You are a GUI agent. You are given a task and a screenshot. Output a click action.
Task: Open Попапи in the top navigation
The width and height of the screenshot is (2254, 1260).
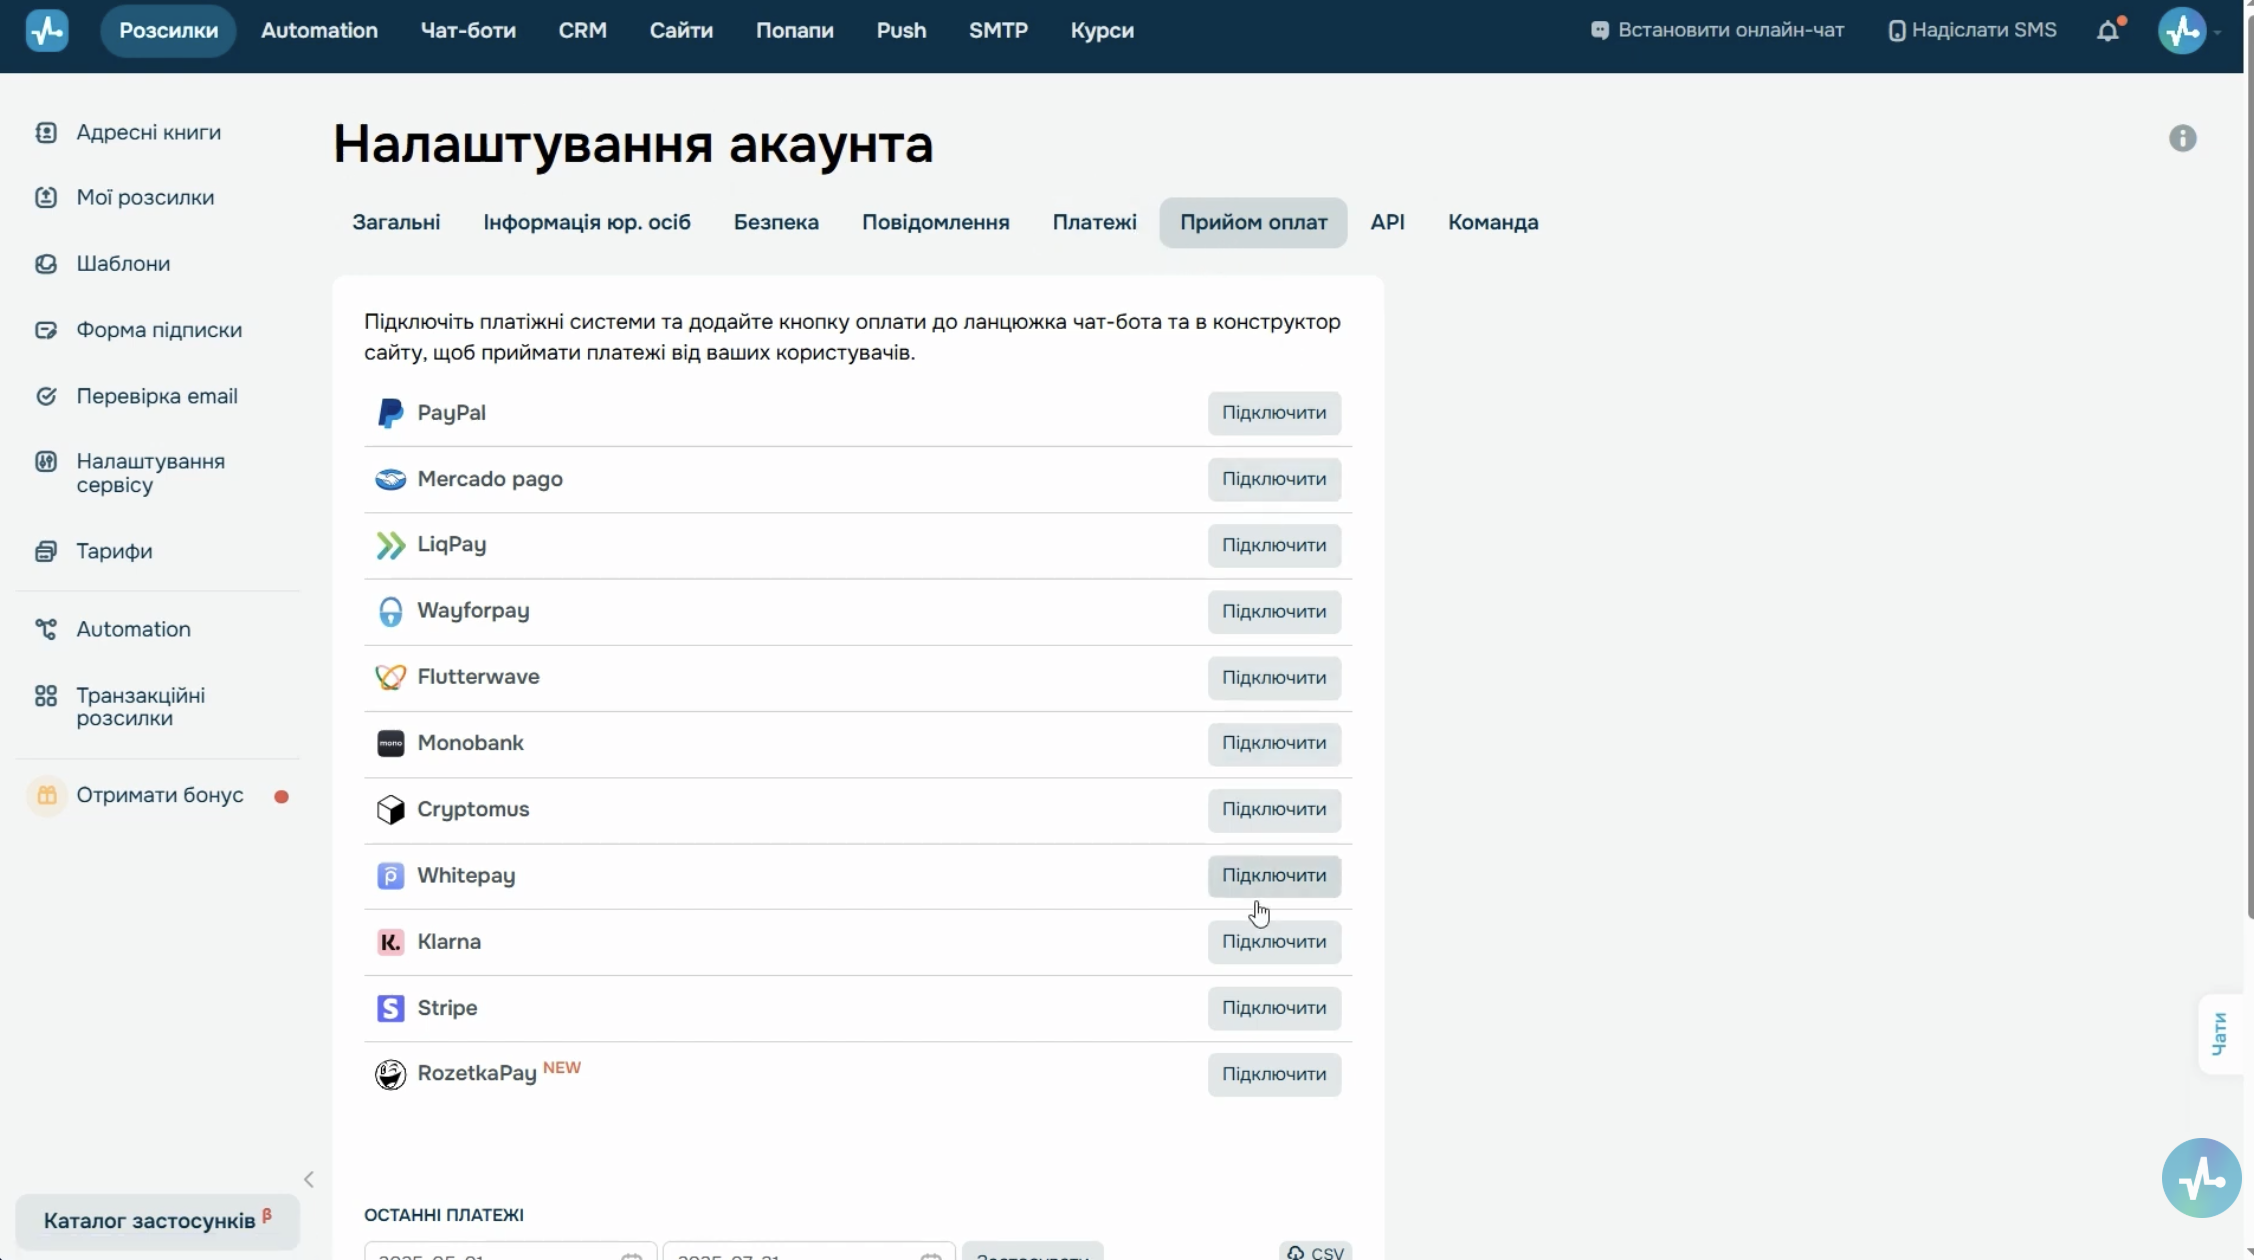click(x=794, y=31)
